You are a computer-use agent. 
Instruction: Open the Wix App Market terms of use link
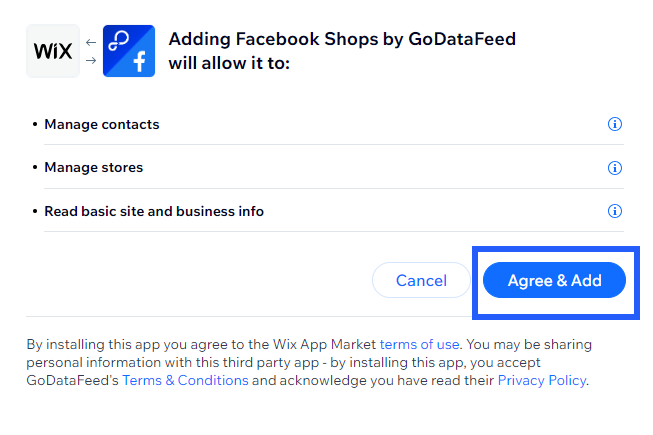[x=419, y=345]
